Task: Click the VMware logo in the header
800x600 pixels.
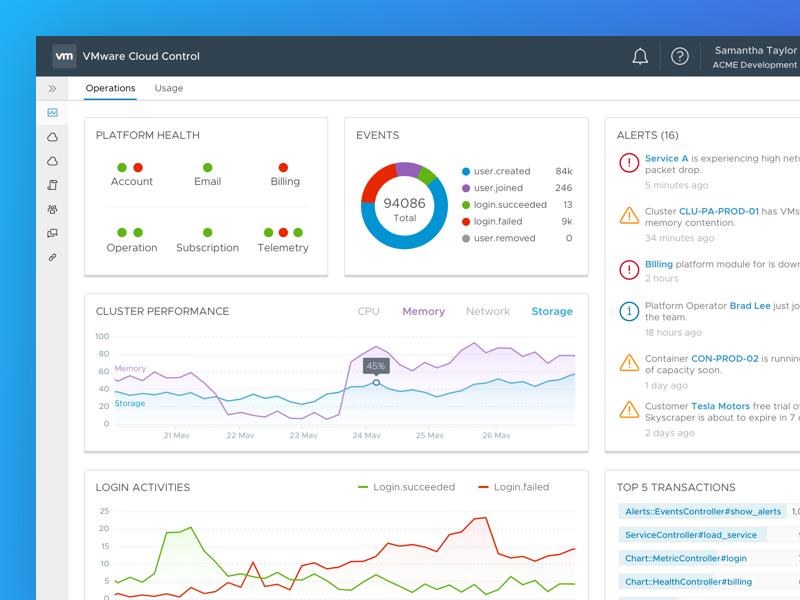Action: (x=65, y=56)
